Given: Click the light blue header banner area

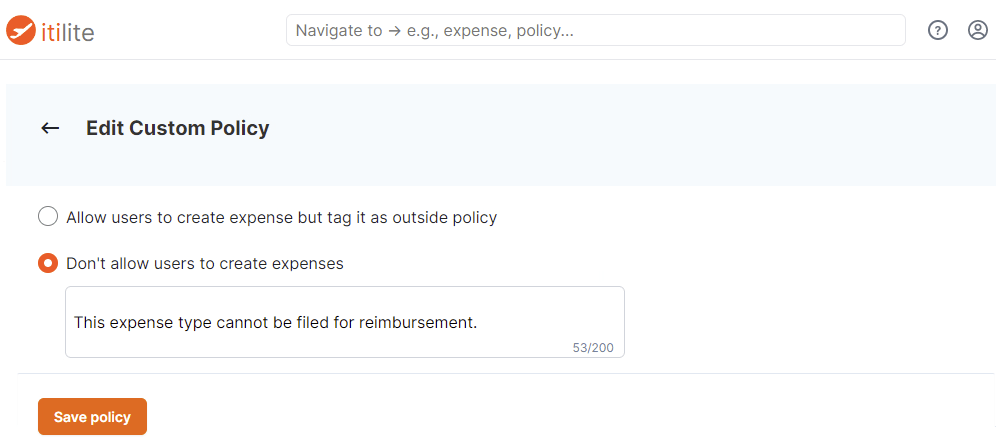Looking at the screenshot, I should click(501, 135).
